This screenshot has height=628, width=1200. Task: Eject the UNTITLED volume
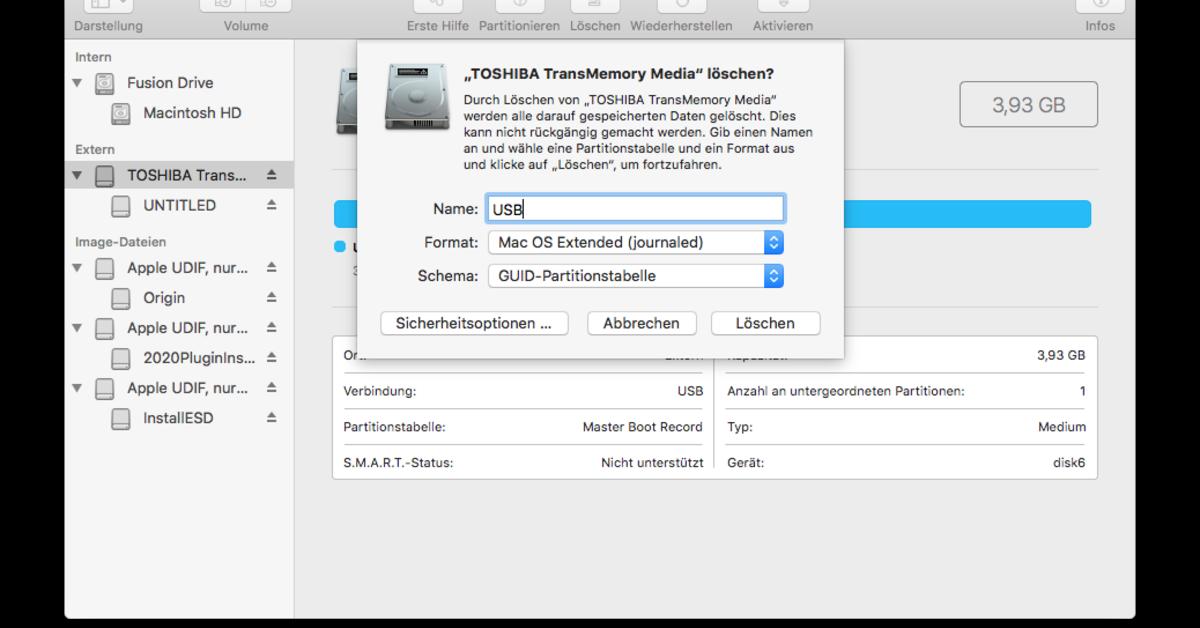tap(271, 205)
